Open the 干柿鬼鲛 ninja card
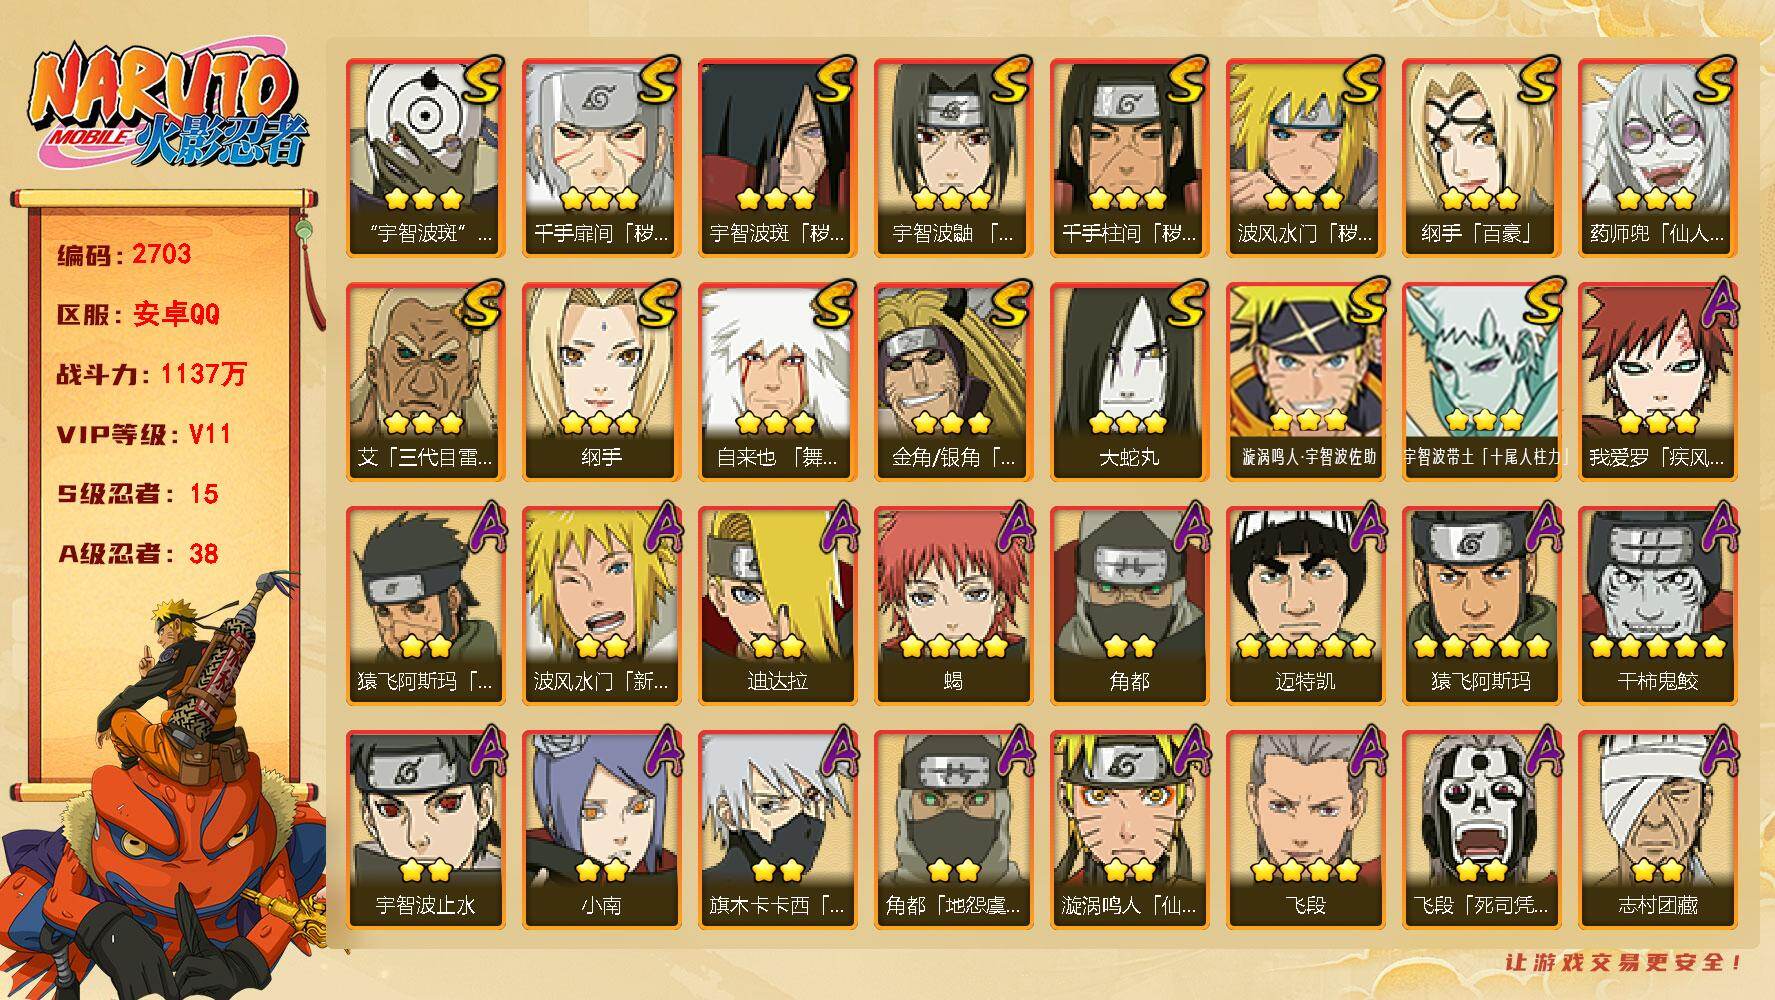 (x=1657, y=606)
